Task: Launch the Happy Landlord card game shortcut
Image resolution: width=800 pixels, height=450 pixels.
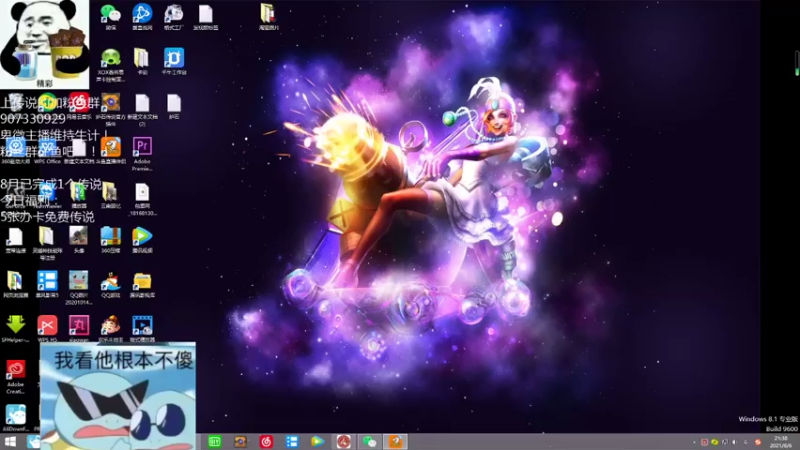Action: pyautogui.click(x=110, y=329)
